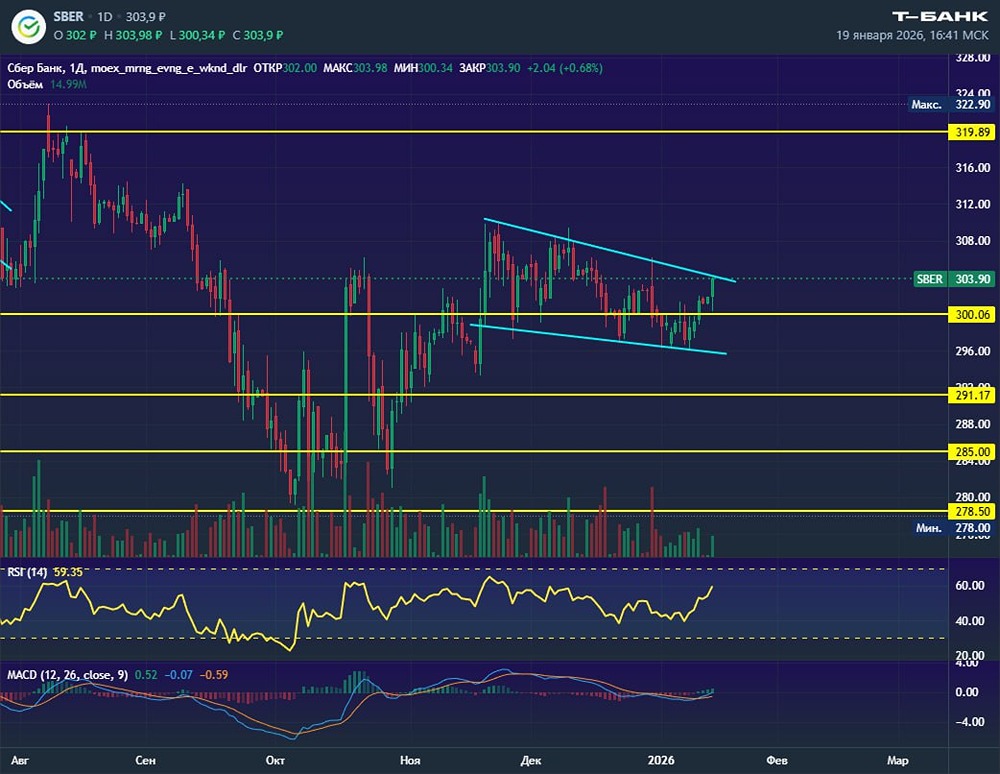This screenshot has width=1000, height=774.
Task: Click the date '19 января 2026, 16:41 МСК'
Action: tap(912, 35)
